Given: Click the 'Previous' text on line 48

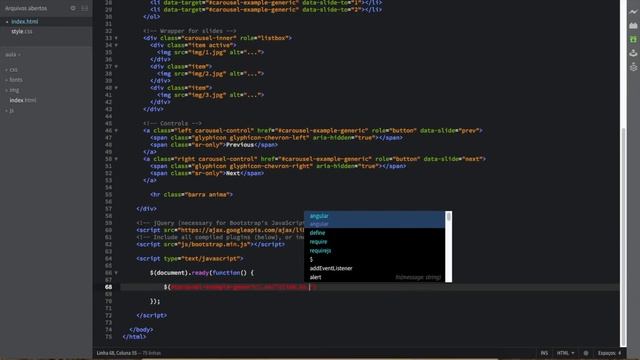Looking at the screenshot, I should click(x=240, y=145).
